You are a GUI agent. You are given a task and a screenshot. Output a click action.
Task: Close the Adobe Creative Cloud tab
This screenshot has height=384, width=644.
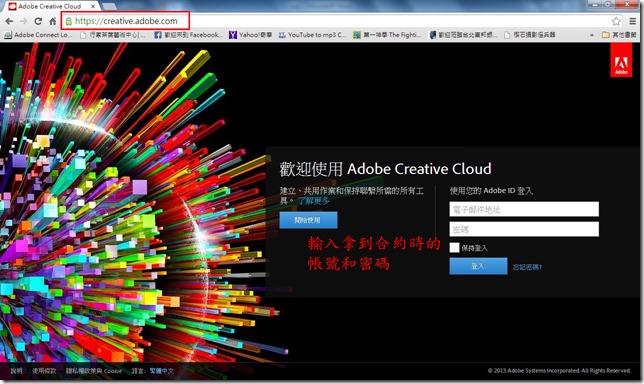click(93, 6)
